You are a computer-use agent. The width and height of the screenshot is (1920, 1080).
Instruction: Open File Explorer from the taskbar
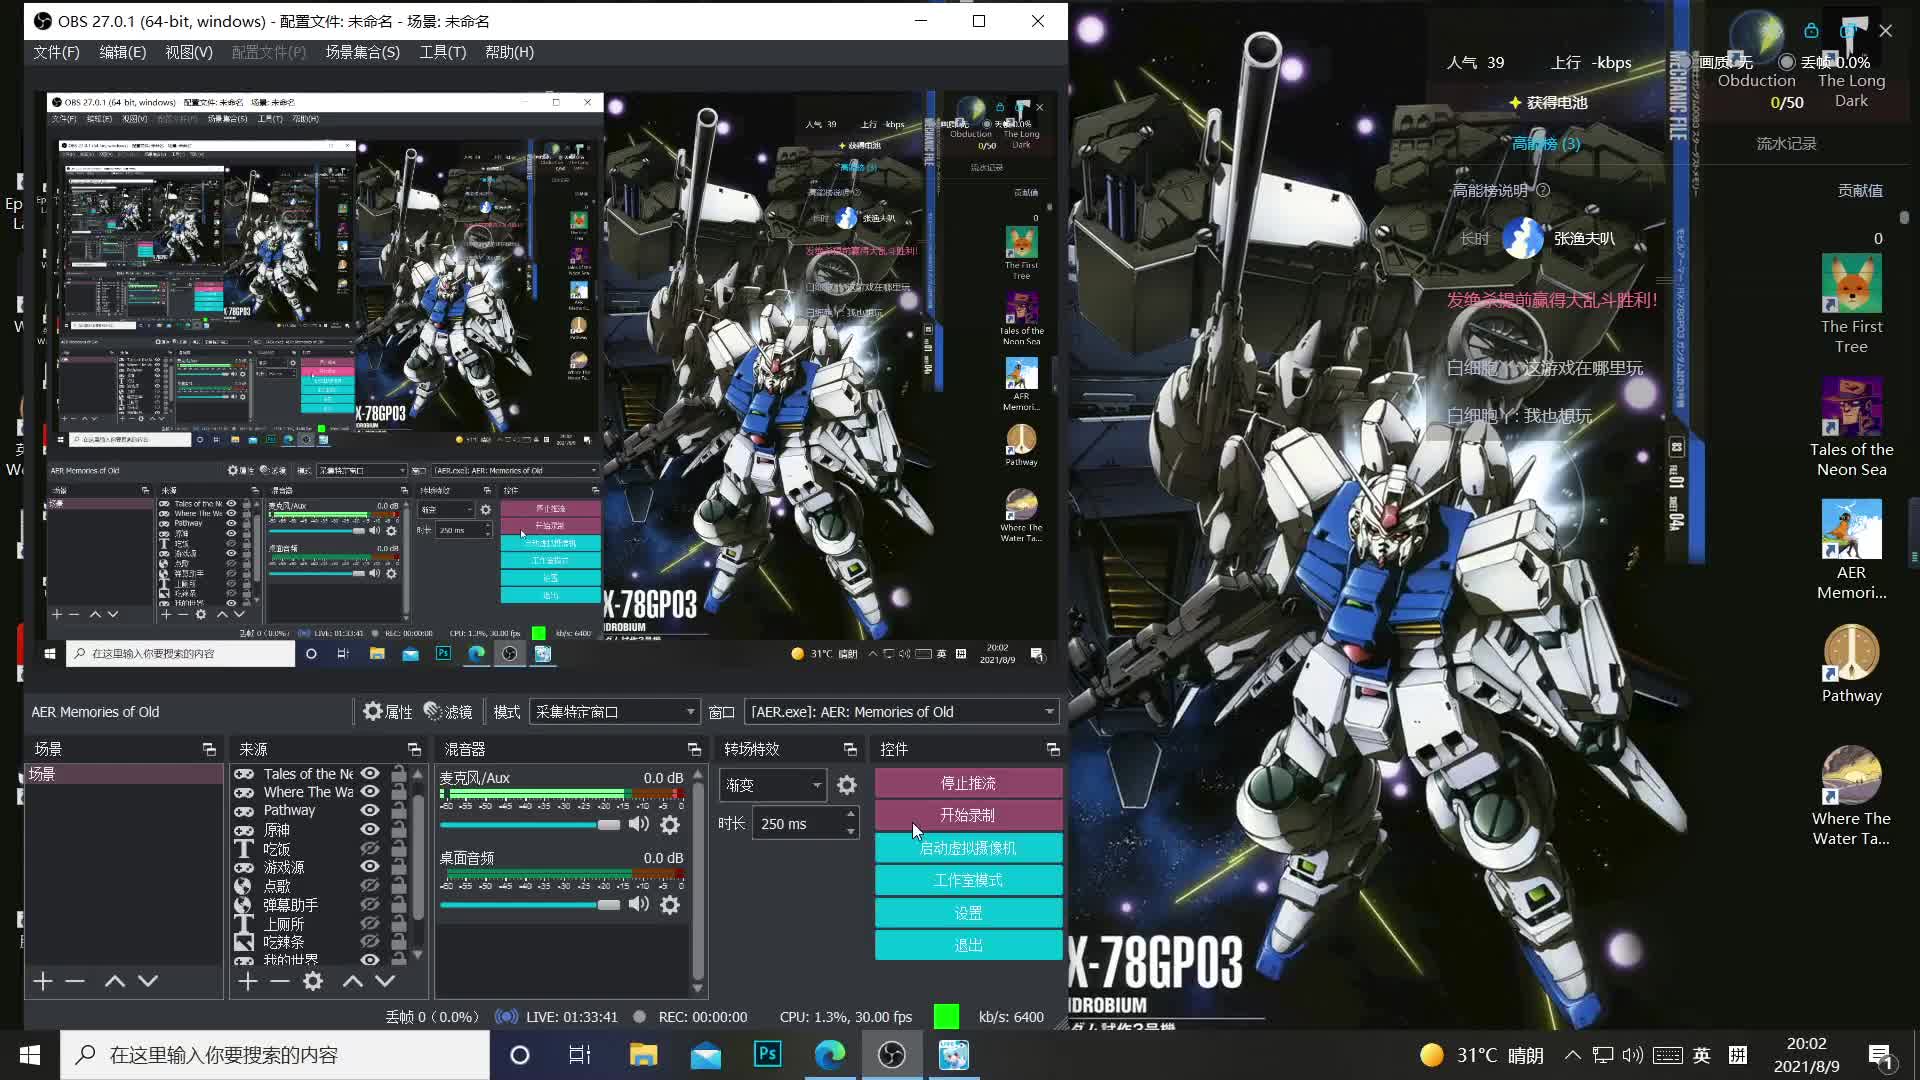click(643, 1055)
